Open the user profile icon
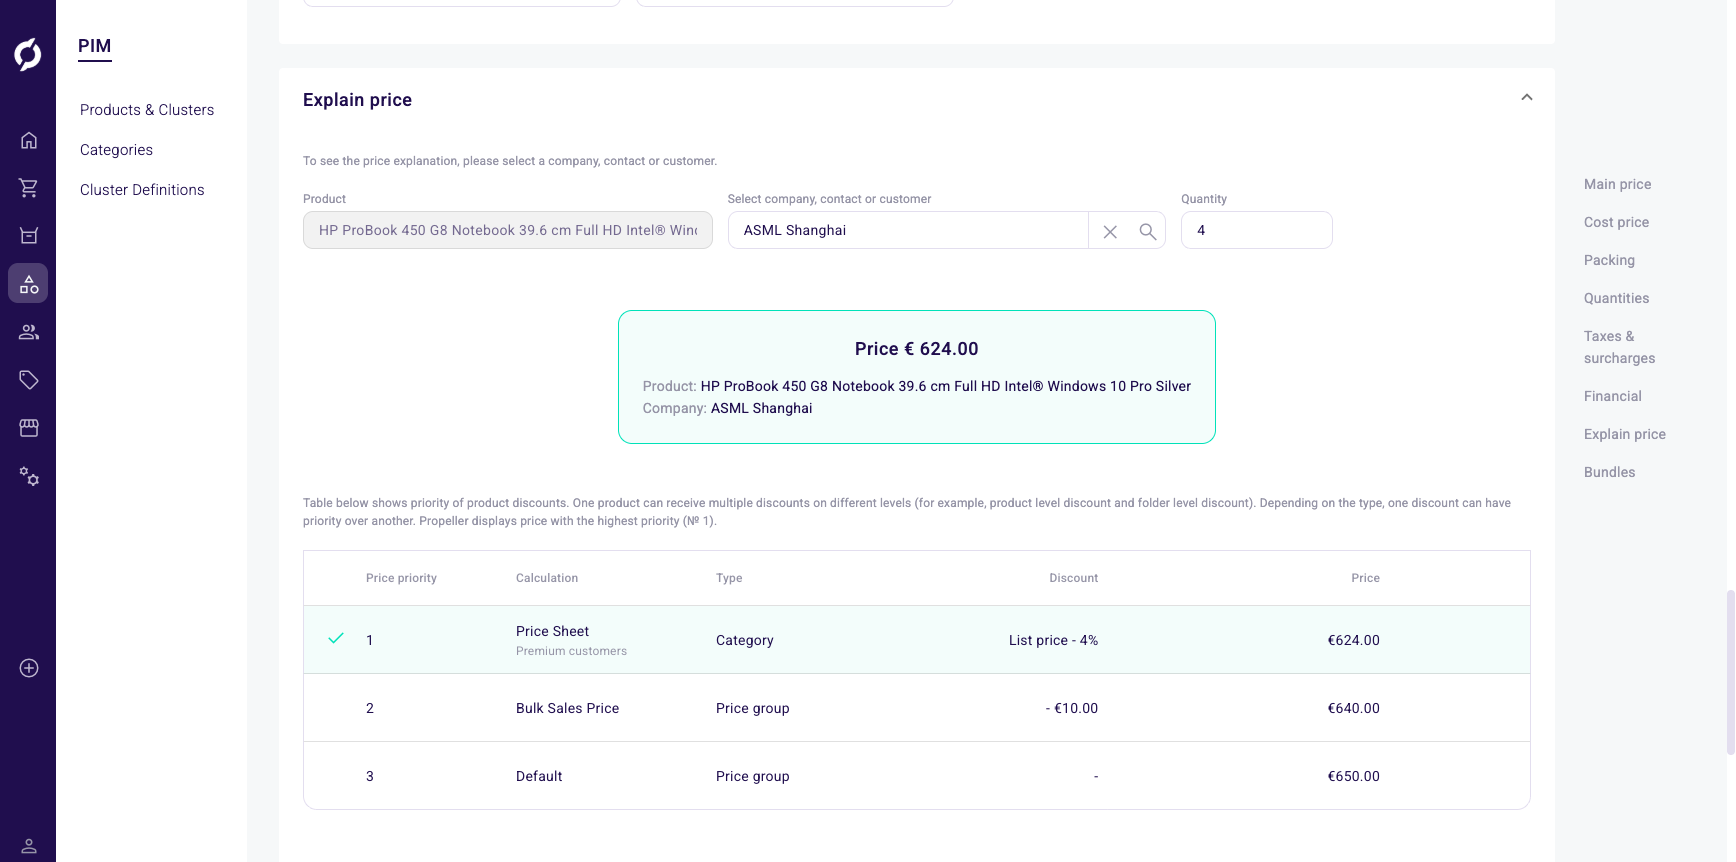This screenshot has width=1736, height=862. tap(29, 846)
